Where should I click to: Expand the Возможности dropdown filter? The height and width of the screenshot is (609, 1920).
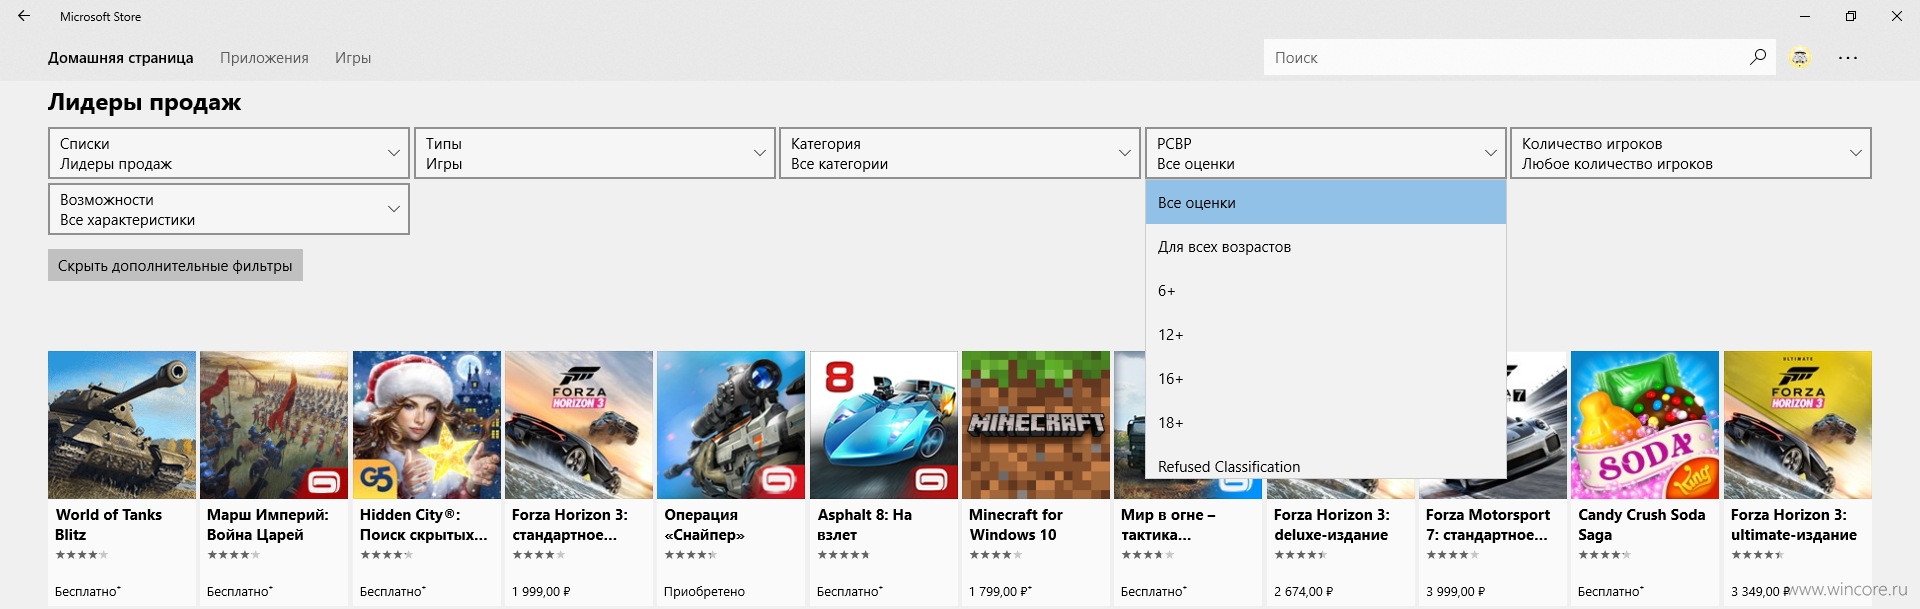(229, 209)
